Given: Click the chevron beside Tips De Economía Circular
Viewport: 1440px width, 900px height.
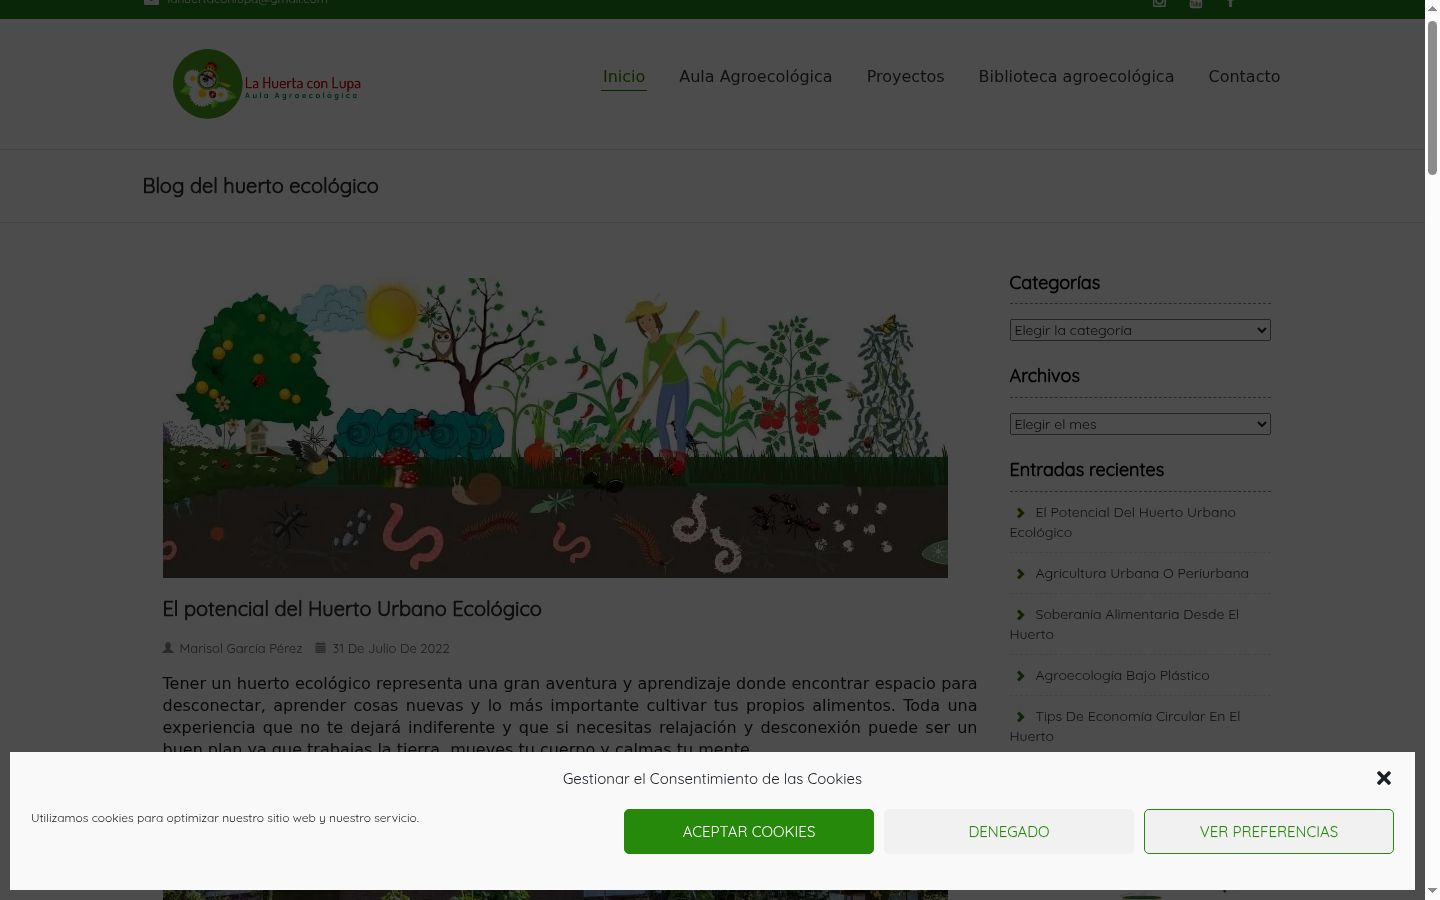Looking at the screenshot, I should [x=1020, y=717].
